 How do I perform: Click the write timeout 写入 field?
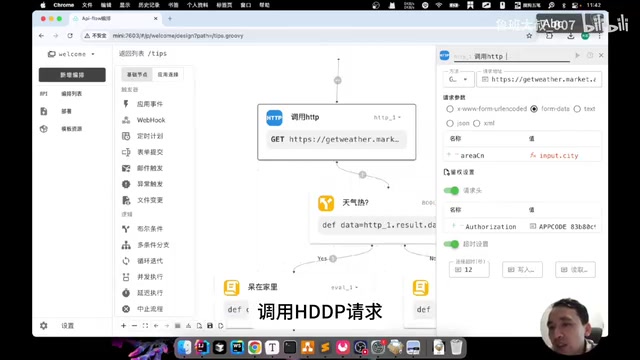pos(522,270)
